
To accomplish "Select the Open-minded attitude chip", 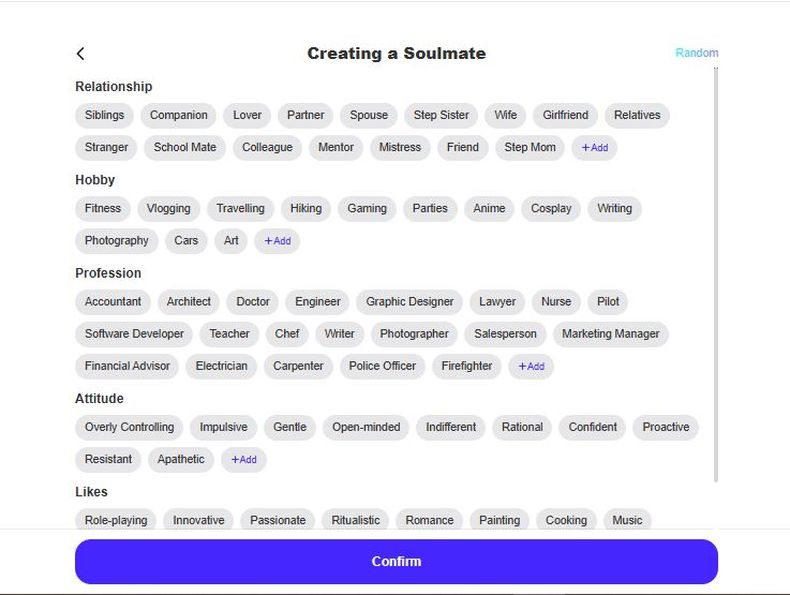I will pyautogui.click(x=366, y=427).
